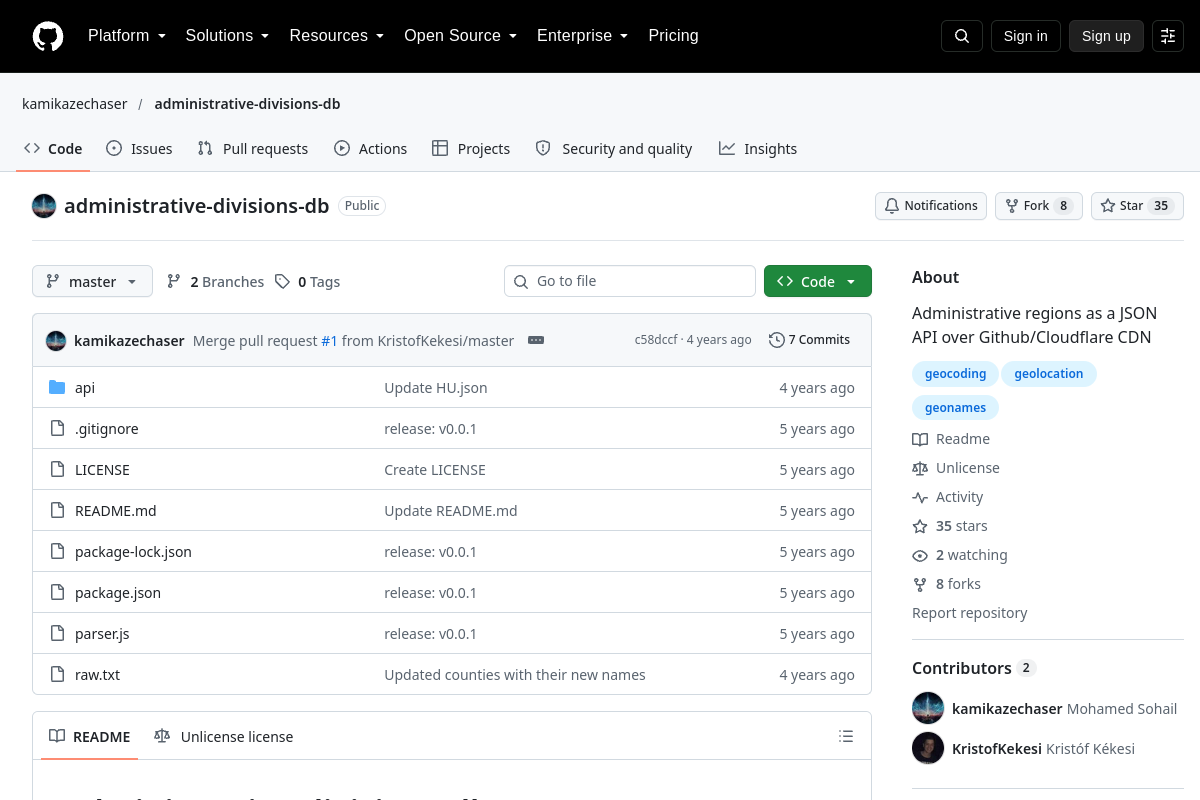1200x800 pixels.
Task: Click the .gitignore file icon
Action: 57,429
